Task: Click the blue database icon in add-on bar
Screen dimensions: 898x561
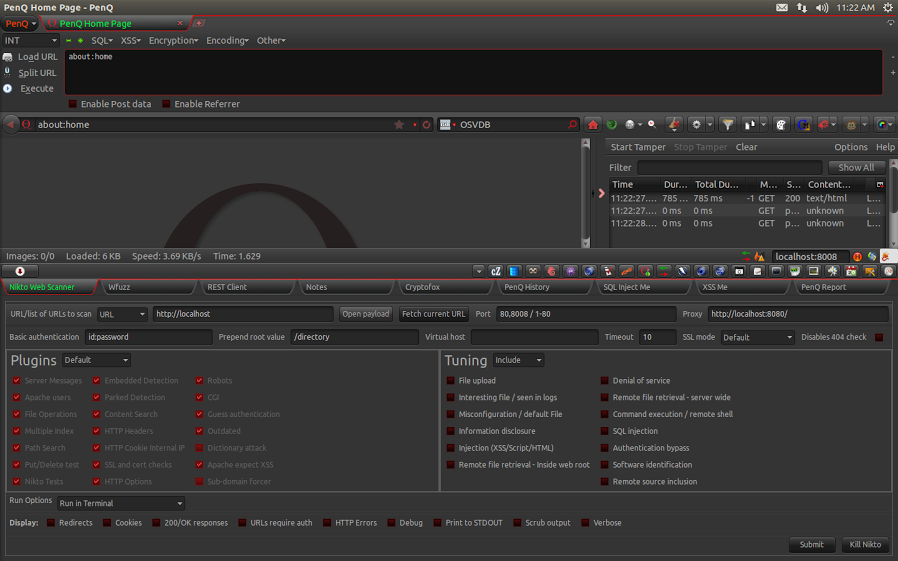Action: pos(514,271)
